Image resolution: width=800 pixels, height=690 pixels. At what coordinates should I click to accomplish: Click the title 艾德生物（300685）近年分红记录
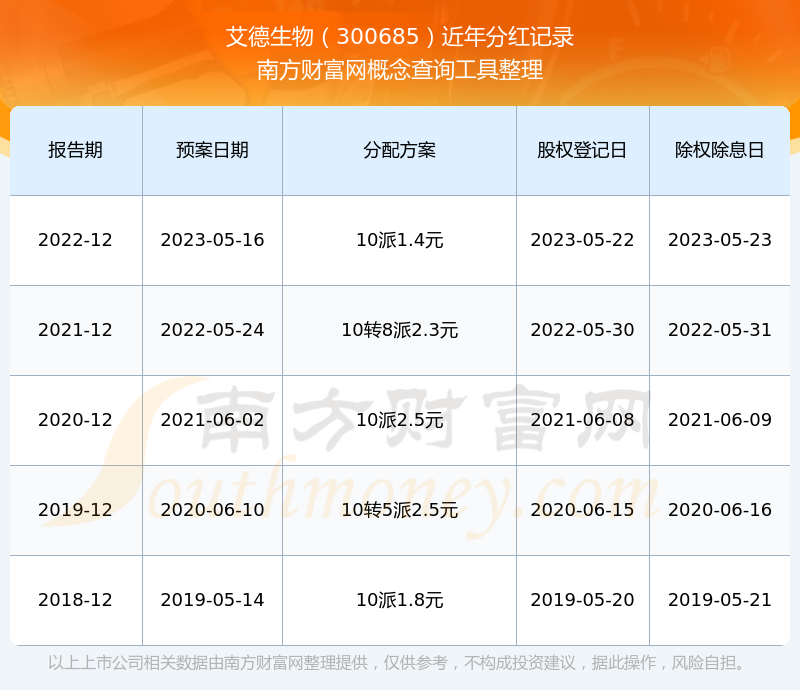399,37
